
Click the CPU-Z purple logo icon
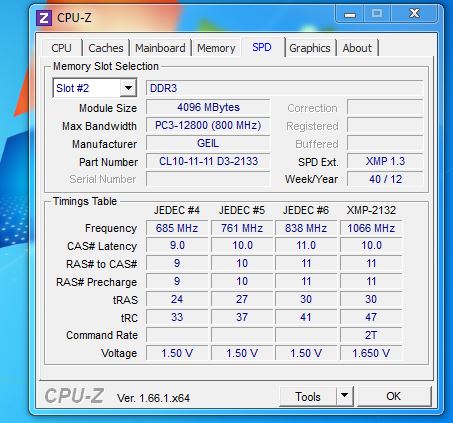tap(44, 18)
